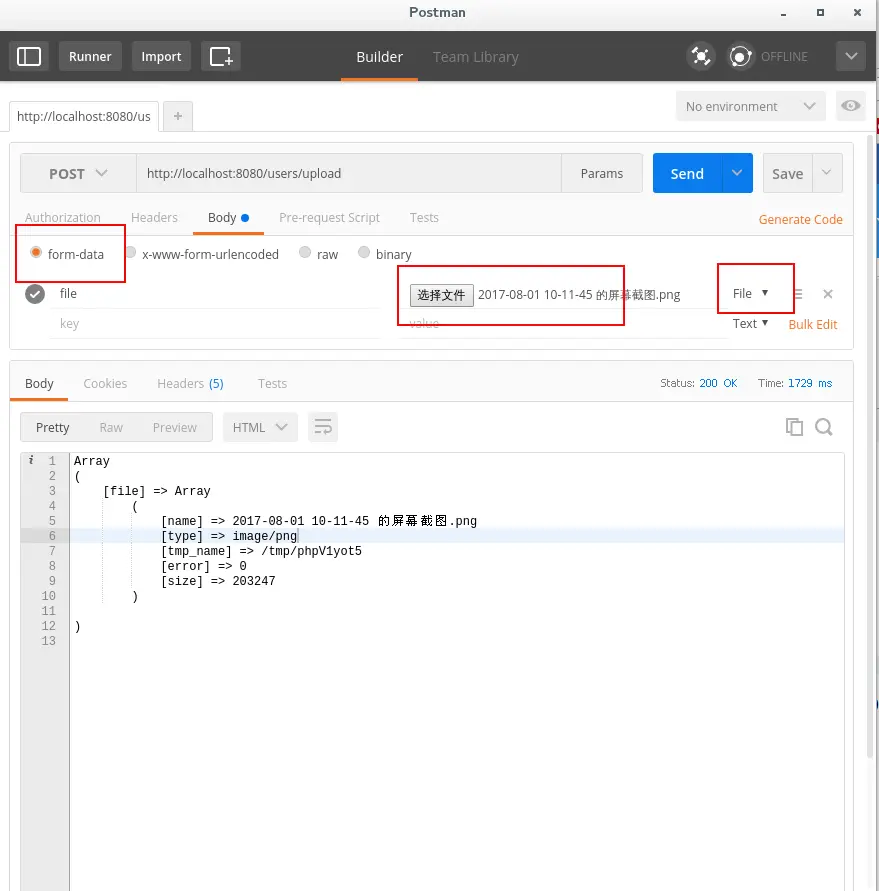Click the window vertical scrollbar
The height and width of the screenshot is (891, 879).
tap(870, 446)
